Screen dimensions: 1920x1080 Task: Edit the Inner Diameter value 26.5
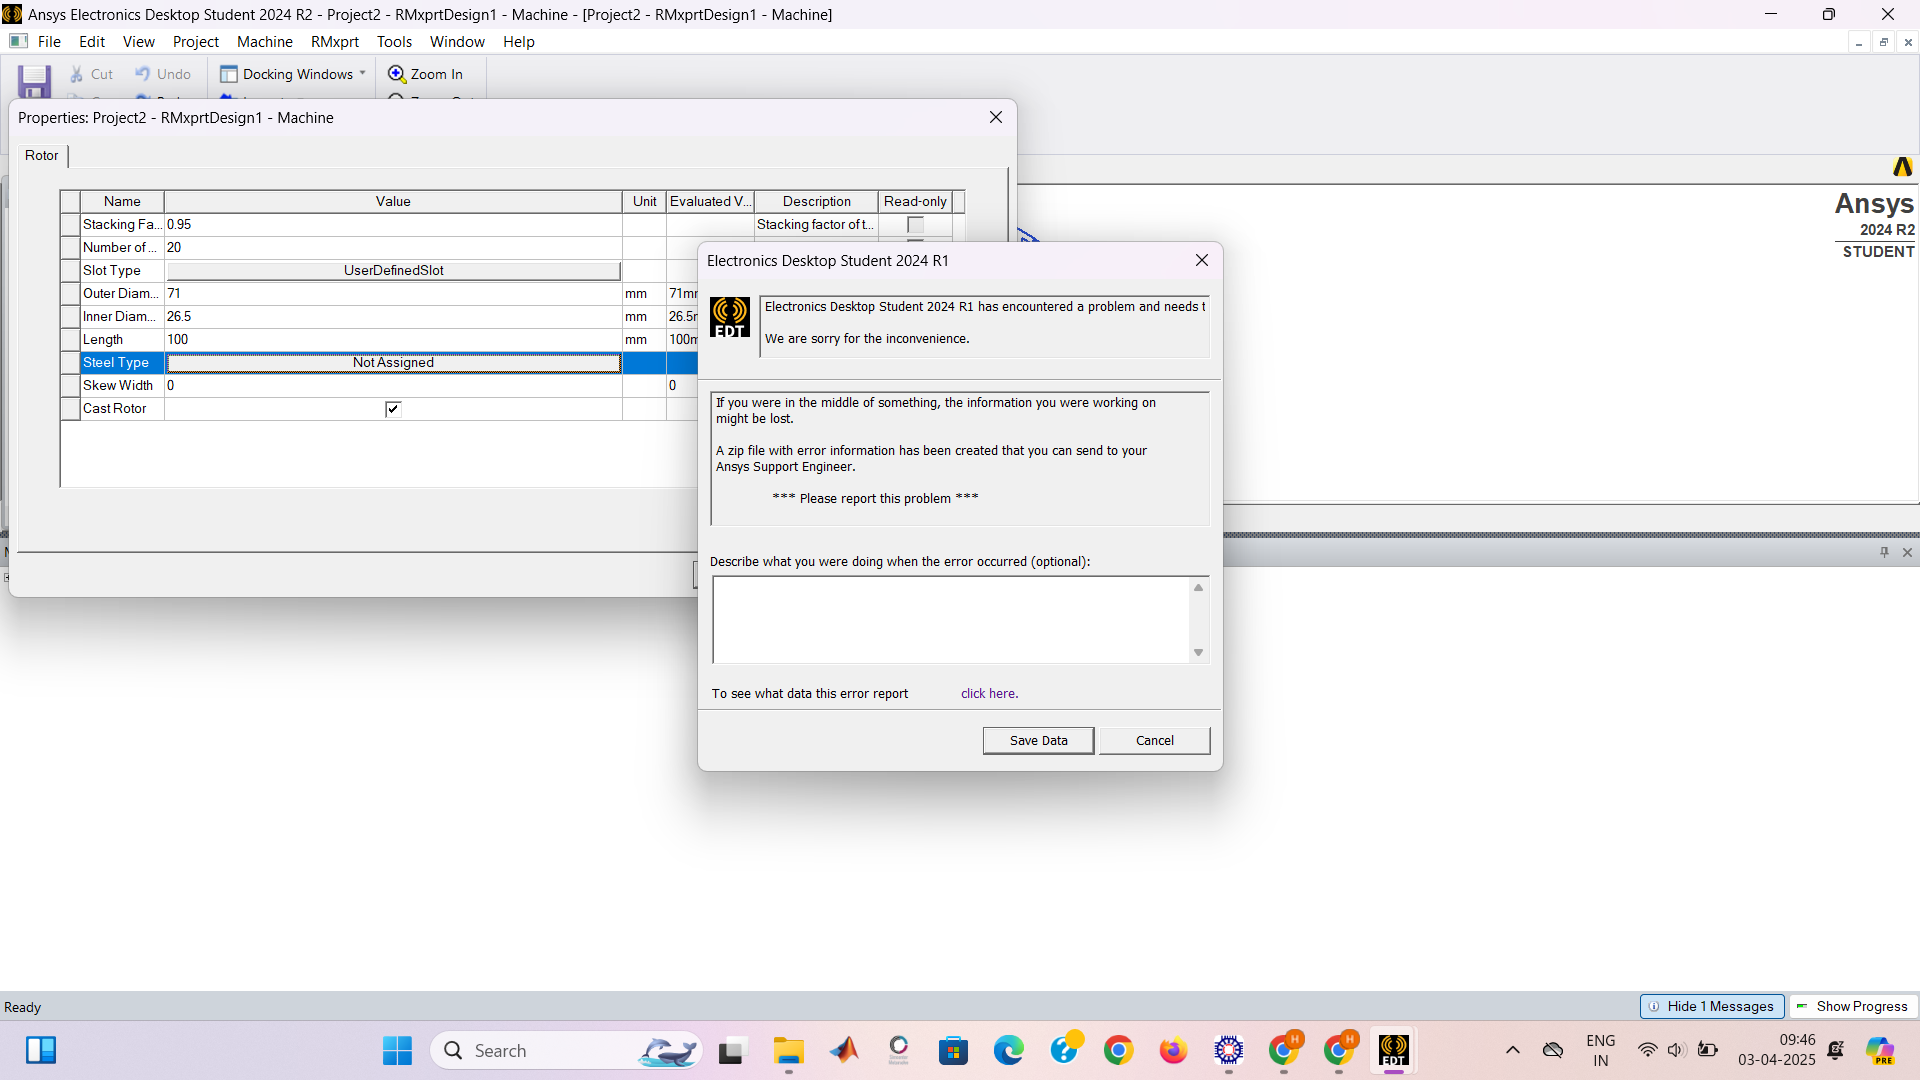click(393, 317)
